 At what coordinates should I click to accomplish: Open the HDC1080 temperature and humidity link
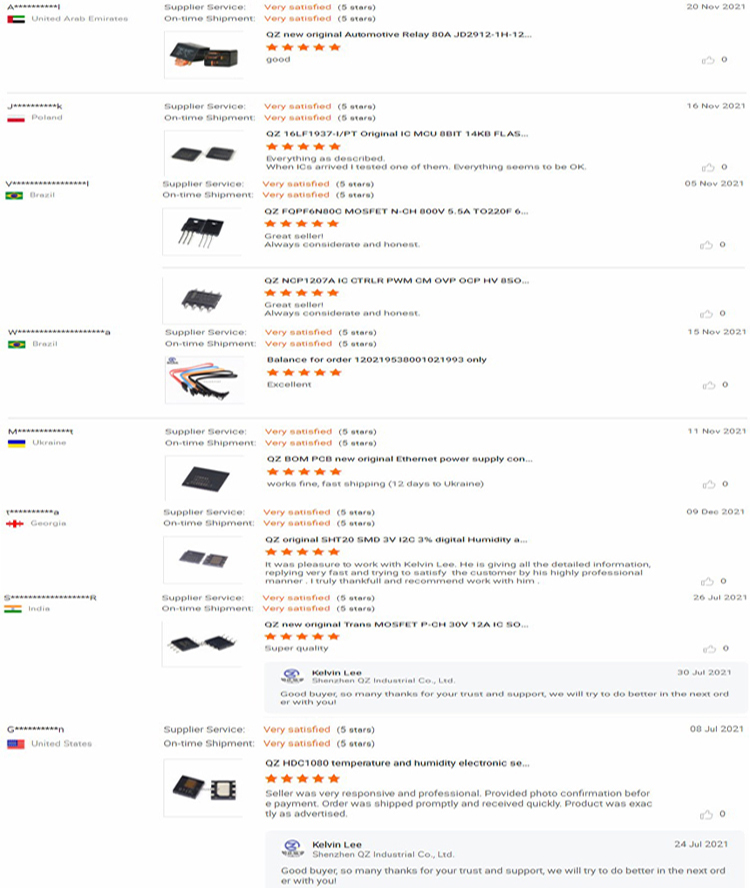tap(397, 763)
